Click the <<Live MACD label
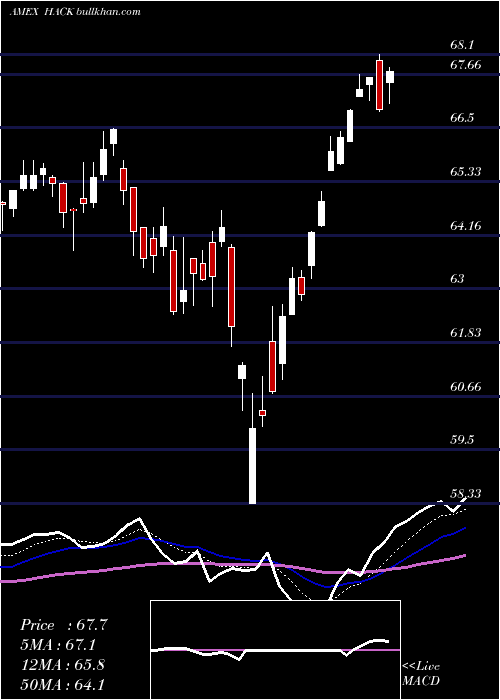Image resolution: width=500 pixels, height=700 pixels. tap(421, 674)
